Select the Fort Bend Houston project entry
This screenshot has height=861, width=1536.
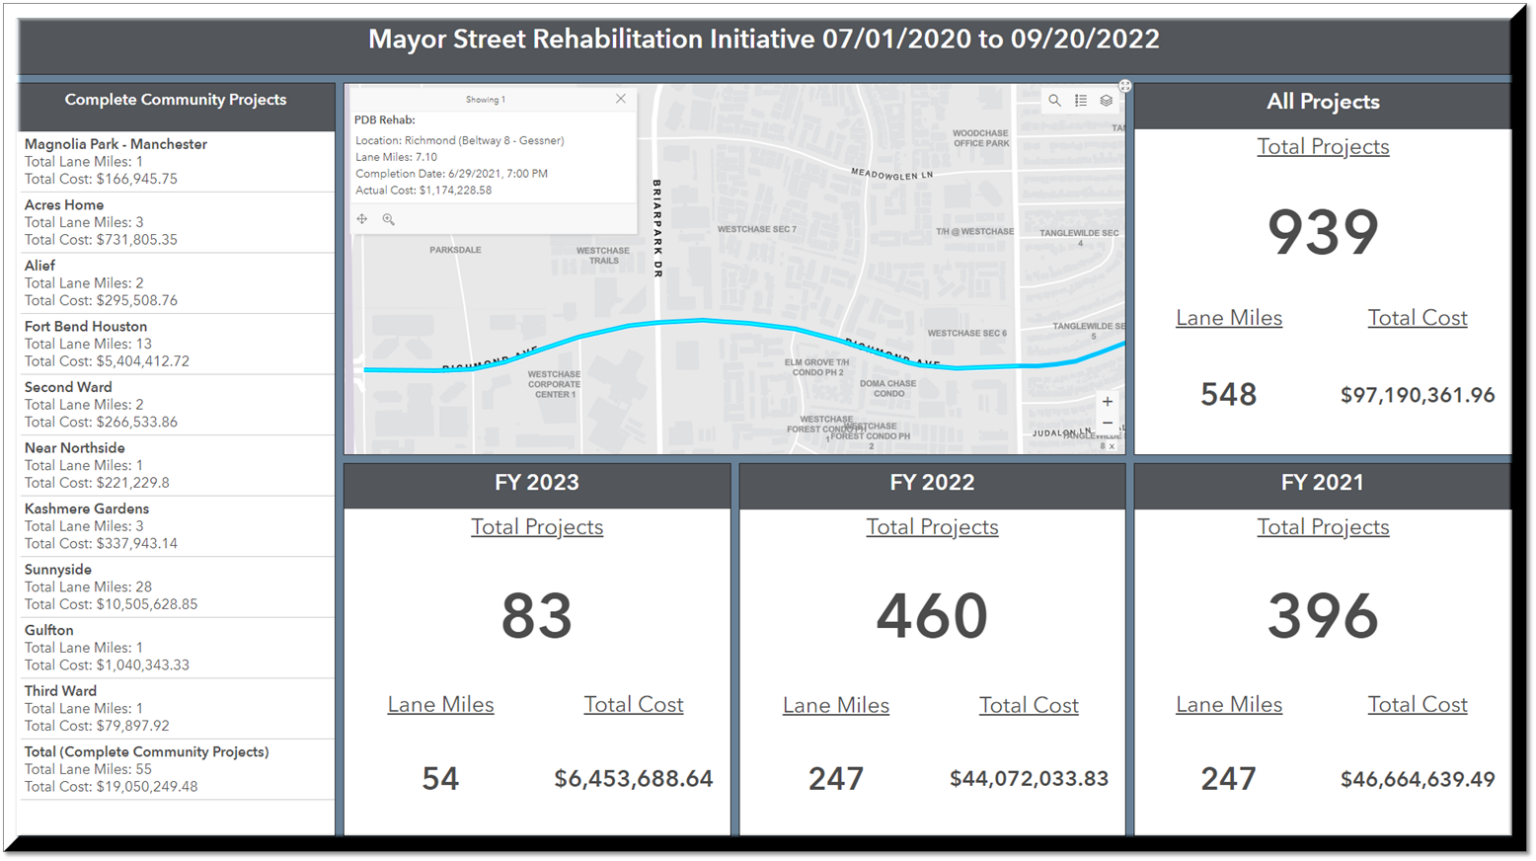176,343
